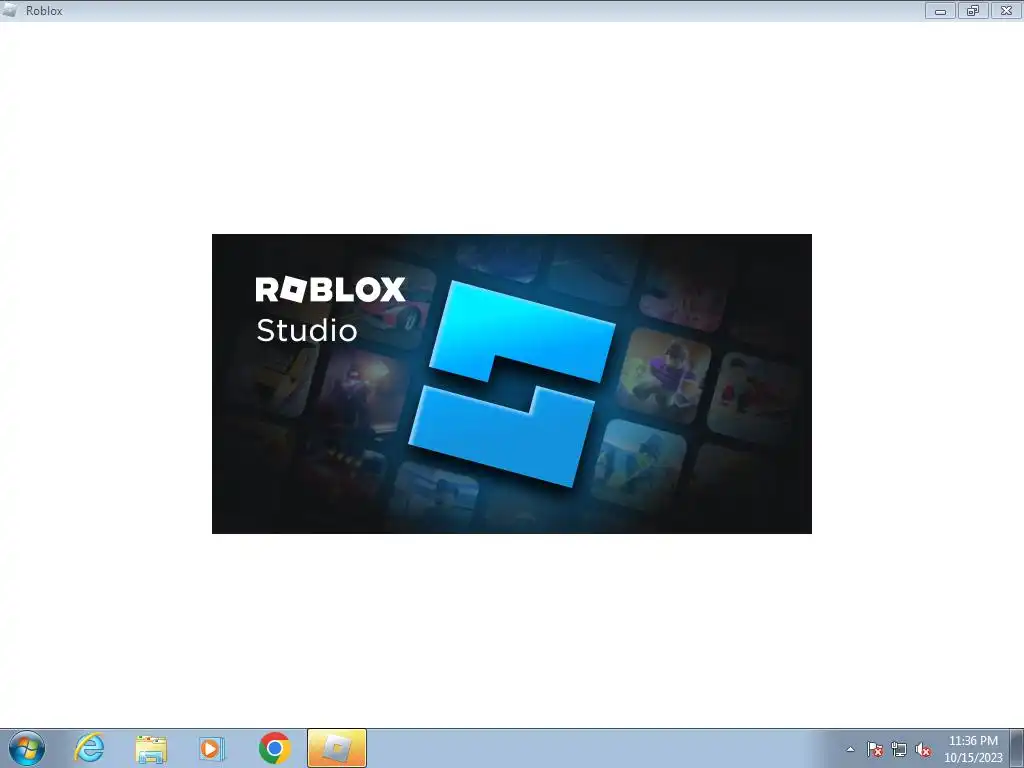Click the Show desktop strip

pos(1017,748)
